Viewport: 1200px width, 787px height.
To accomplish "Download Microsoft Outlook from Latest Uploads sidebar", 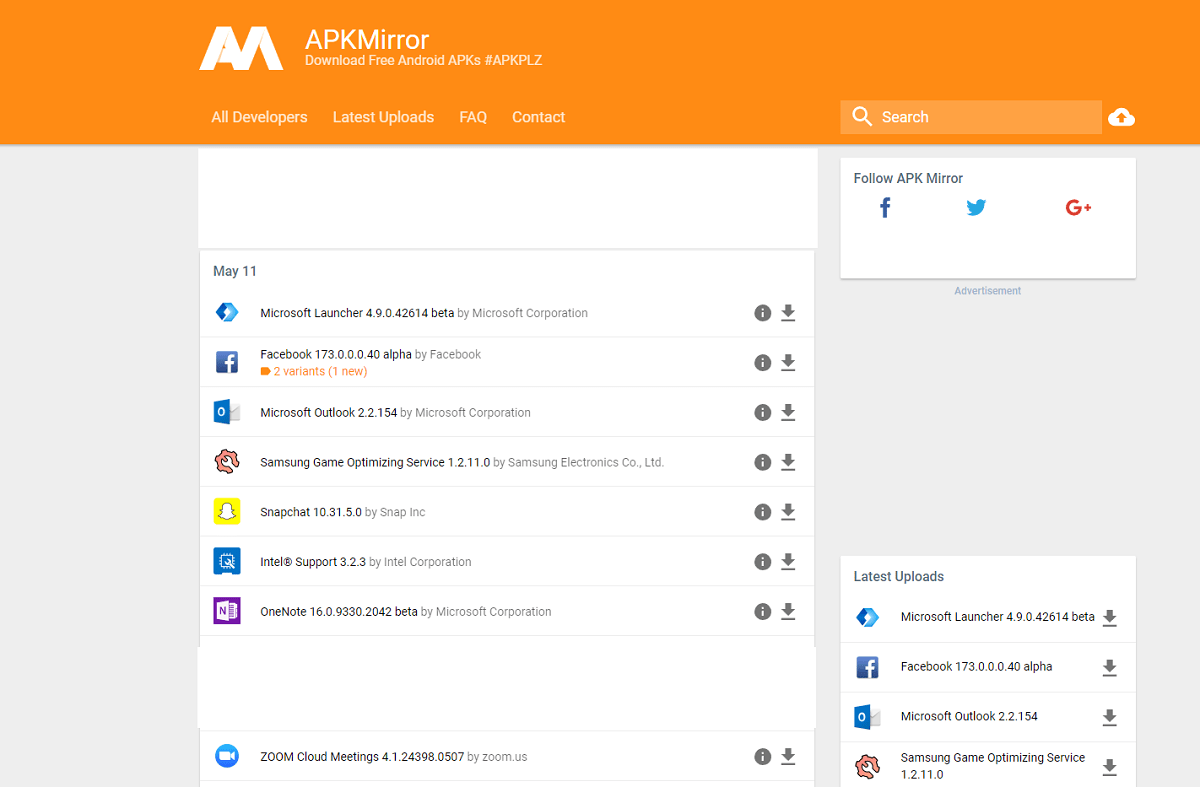I will pyautogui.click(x=1109, y=717).
